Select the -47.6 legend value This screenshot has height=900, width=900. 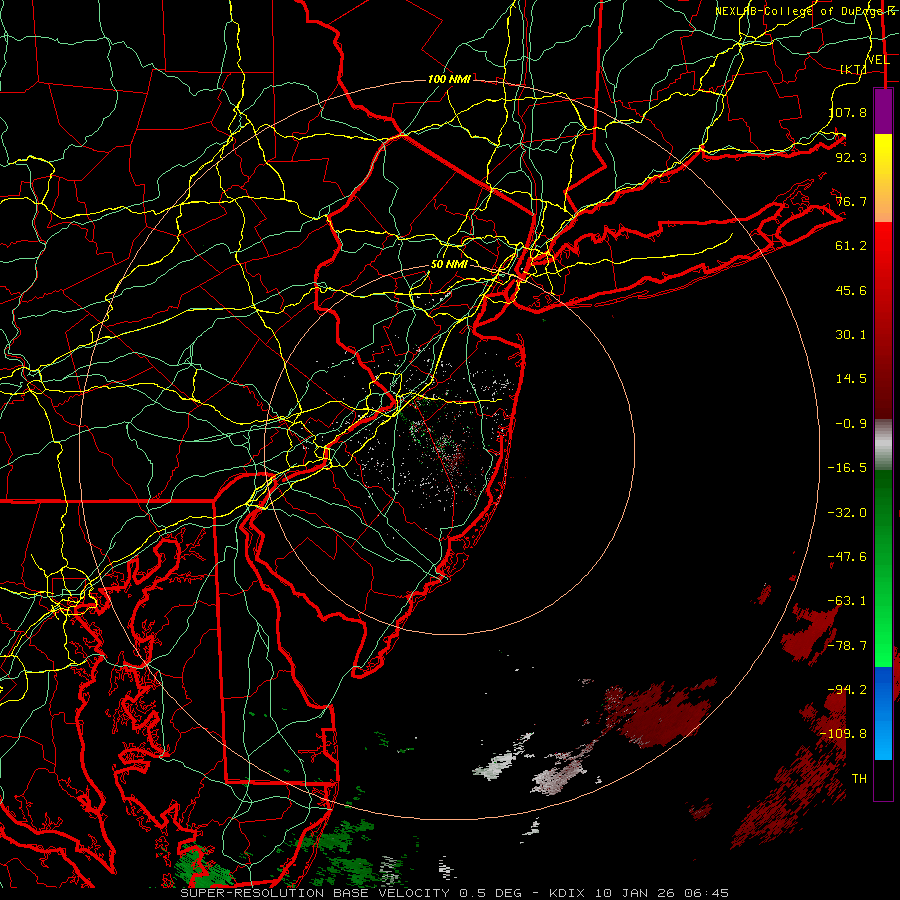click(x=847, y=557)
